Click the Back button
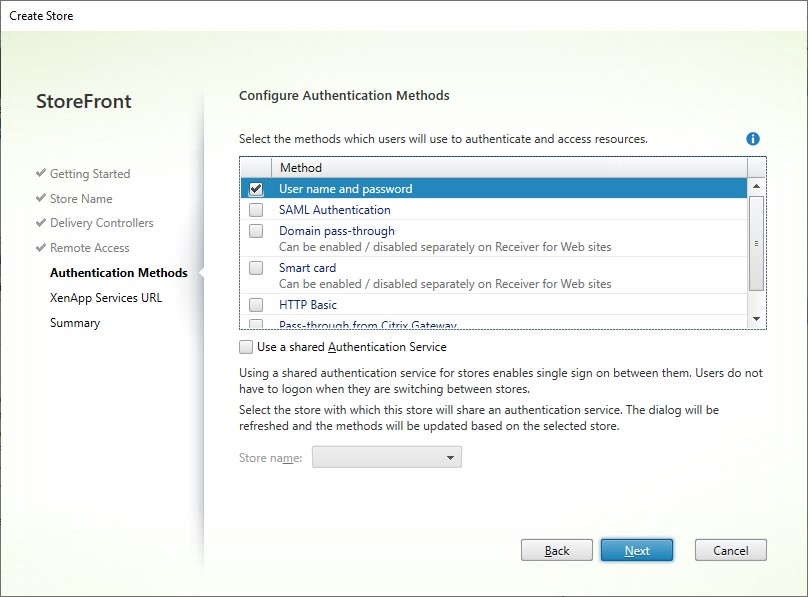The width and height of the screenshot is (808, 597). pos(557,551)
